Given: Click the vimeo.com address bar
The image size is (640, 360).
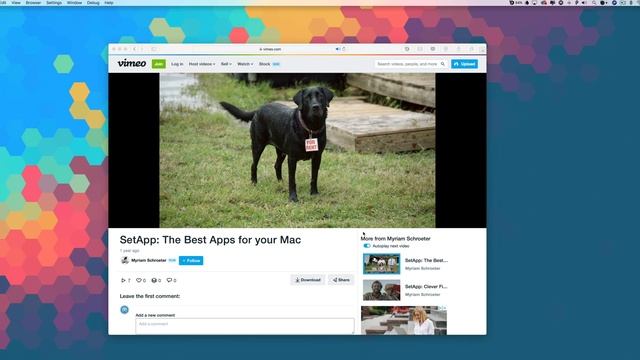Looking at the screenshot, I should [x=271, y=49].
